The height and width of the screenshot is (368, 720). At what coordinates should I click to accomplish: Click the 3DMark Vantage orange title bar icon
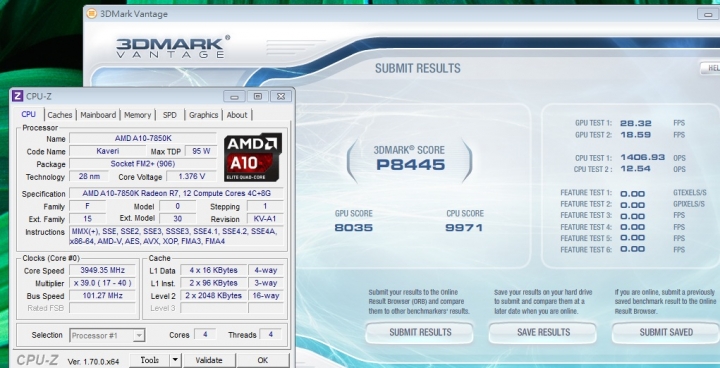[91, 14]
